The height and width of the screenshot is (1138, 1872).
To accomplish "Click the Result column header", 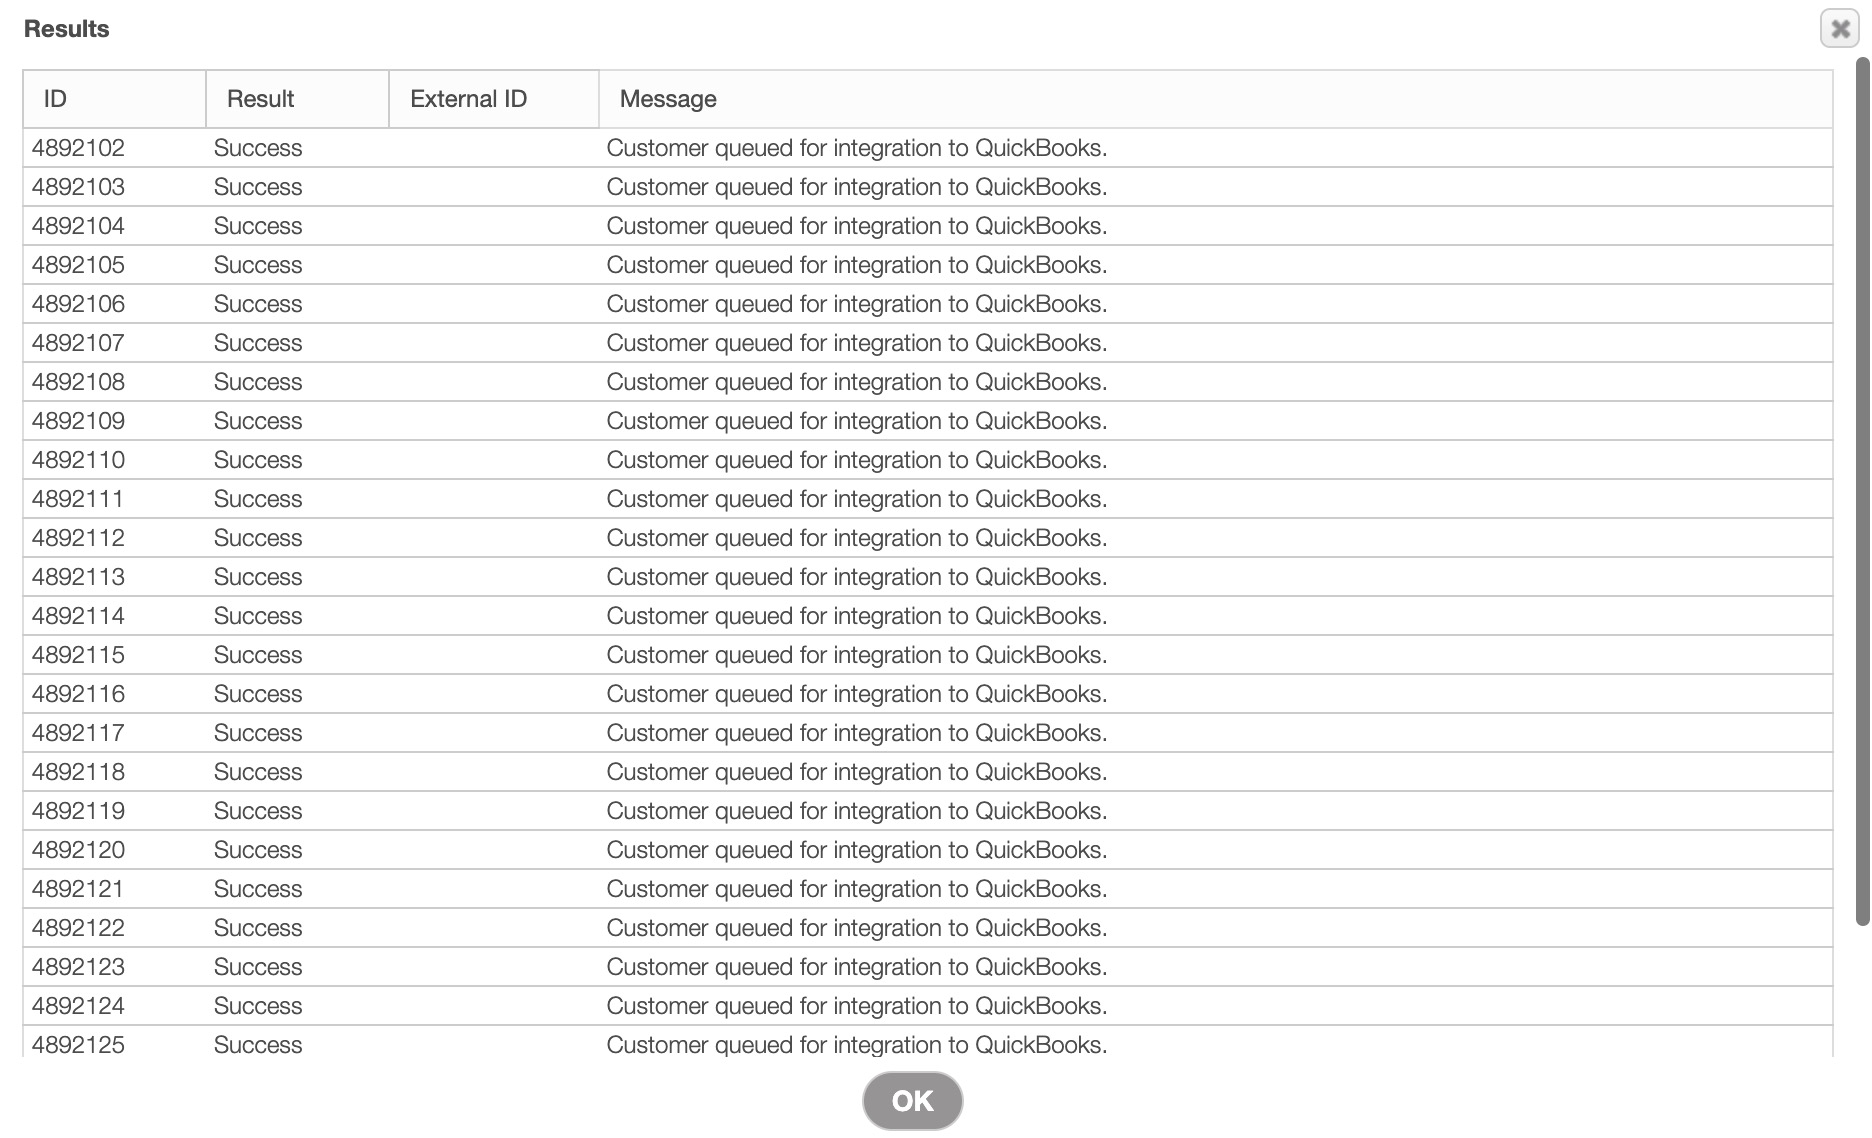I will point(297,99).
